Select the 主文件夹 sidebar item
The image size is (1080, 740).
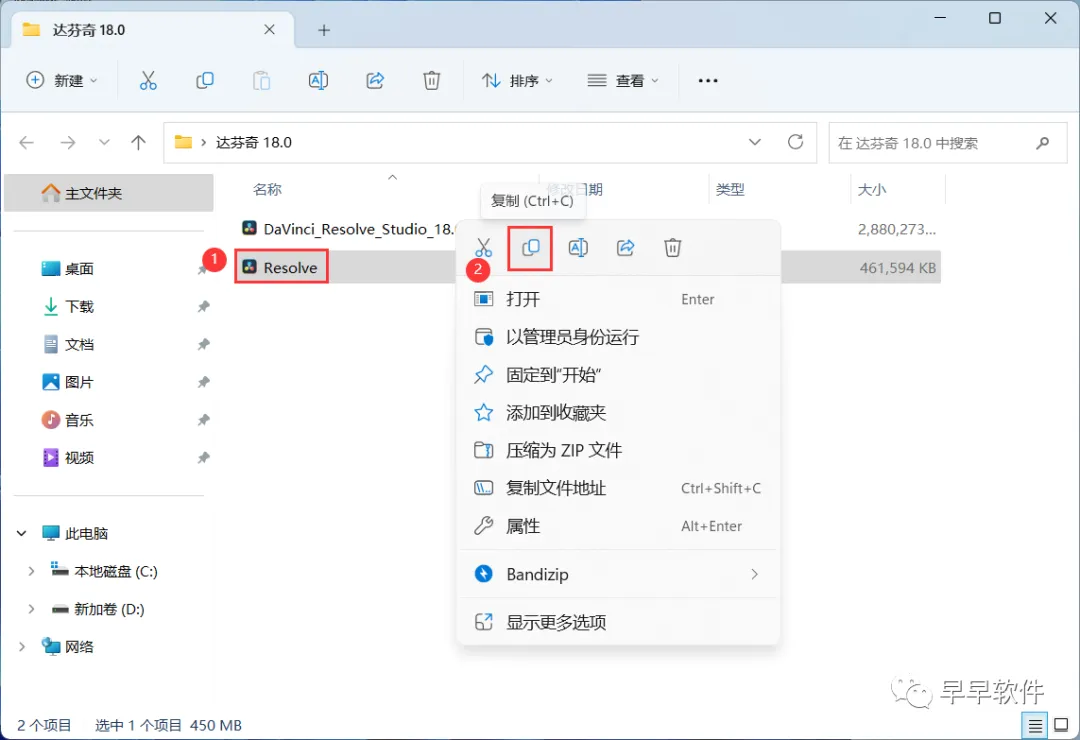click(109, 193)
